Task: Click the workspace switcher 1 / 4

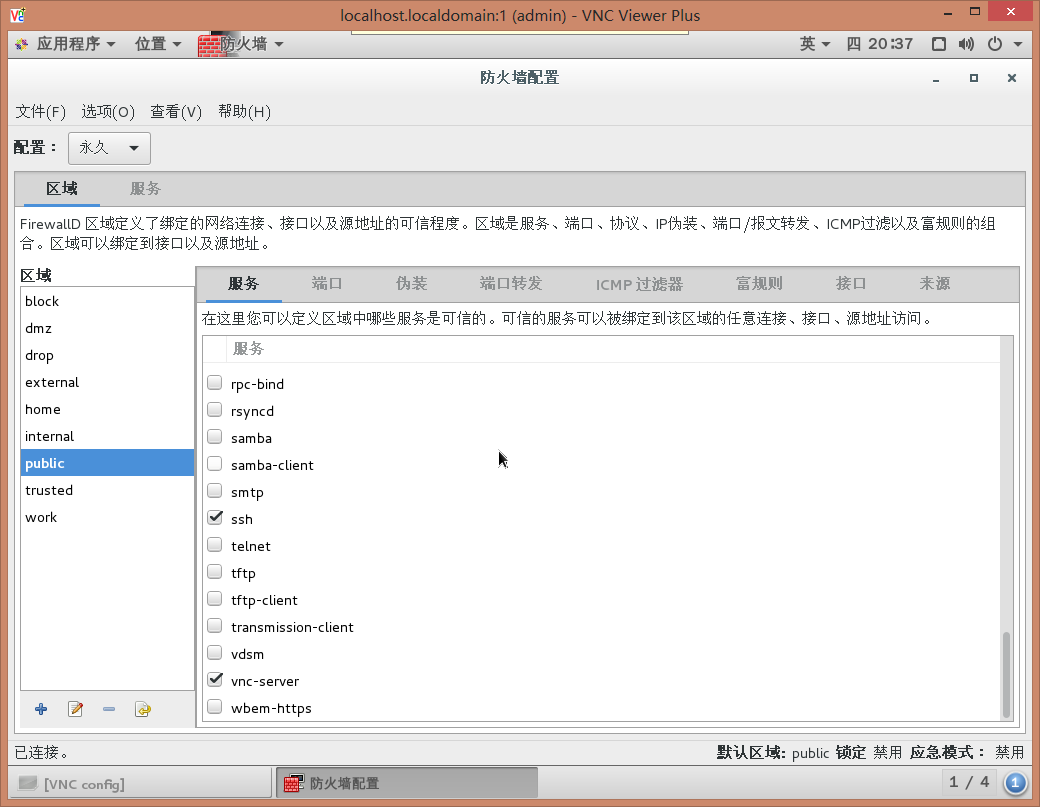Action: pos(969,782)
